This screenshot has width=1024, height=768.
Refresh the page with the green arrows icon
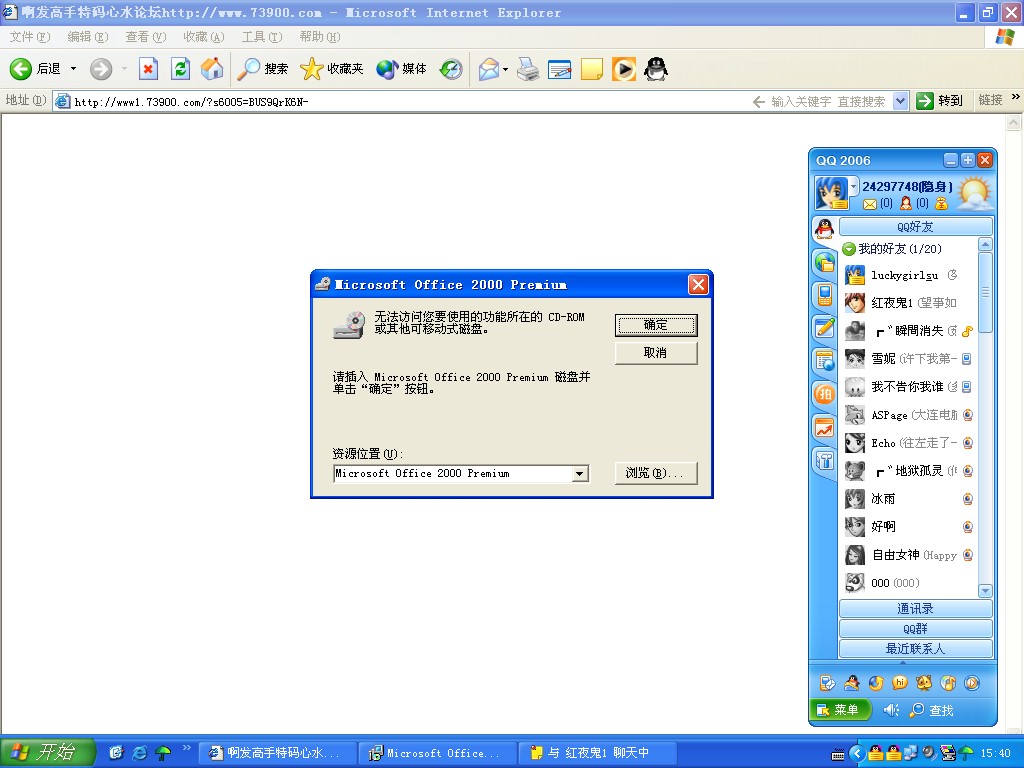point(180,69)
